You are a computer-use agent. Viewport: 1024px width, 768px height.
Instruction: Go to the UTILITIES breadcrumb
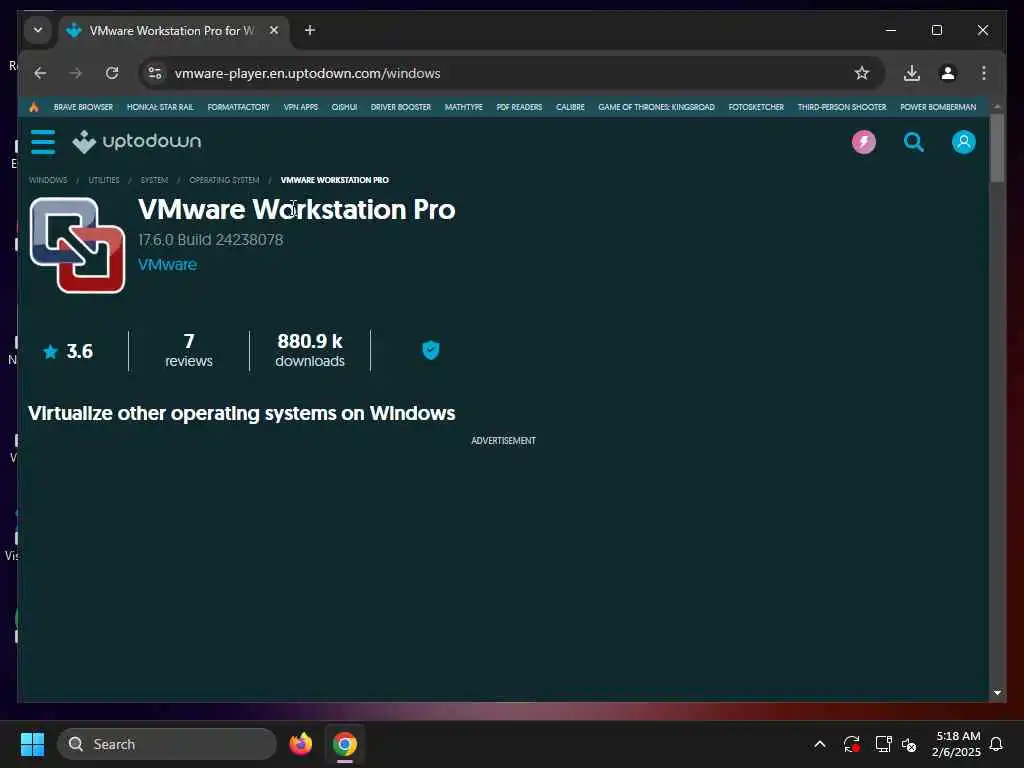click(104, 180)
